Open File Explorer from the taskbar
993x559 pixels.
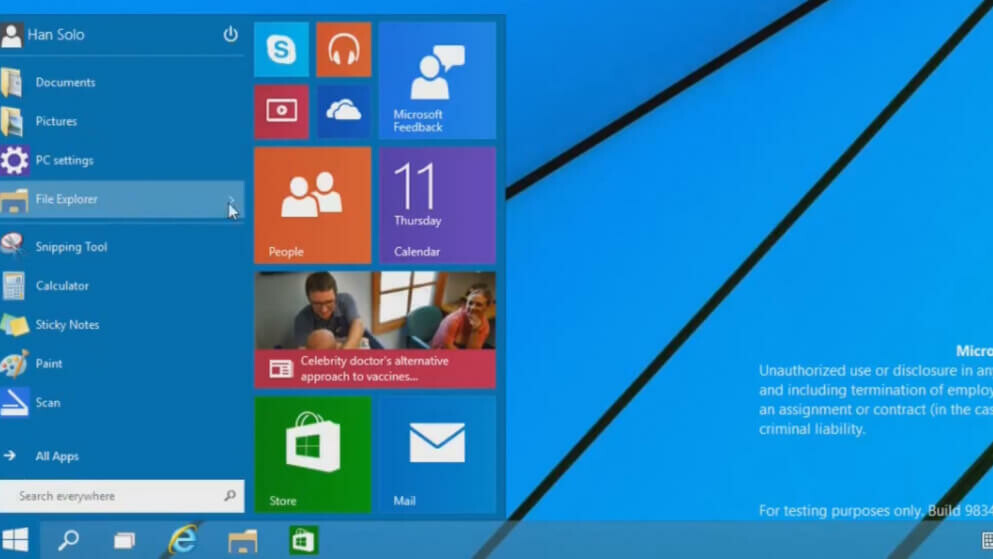point(243,541)
